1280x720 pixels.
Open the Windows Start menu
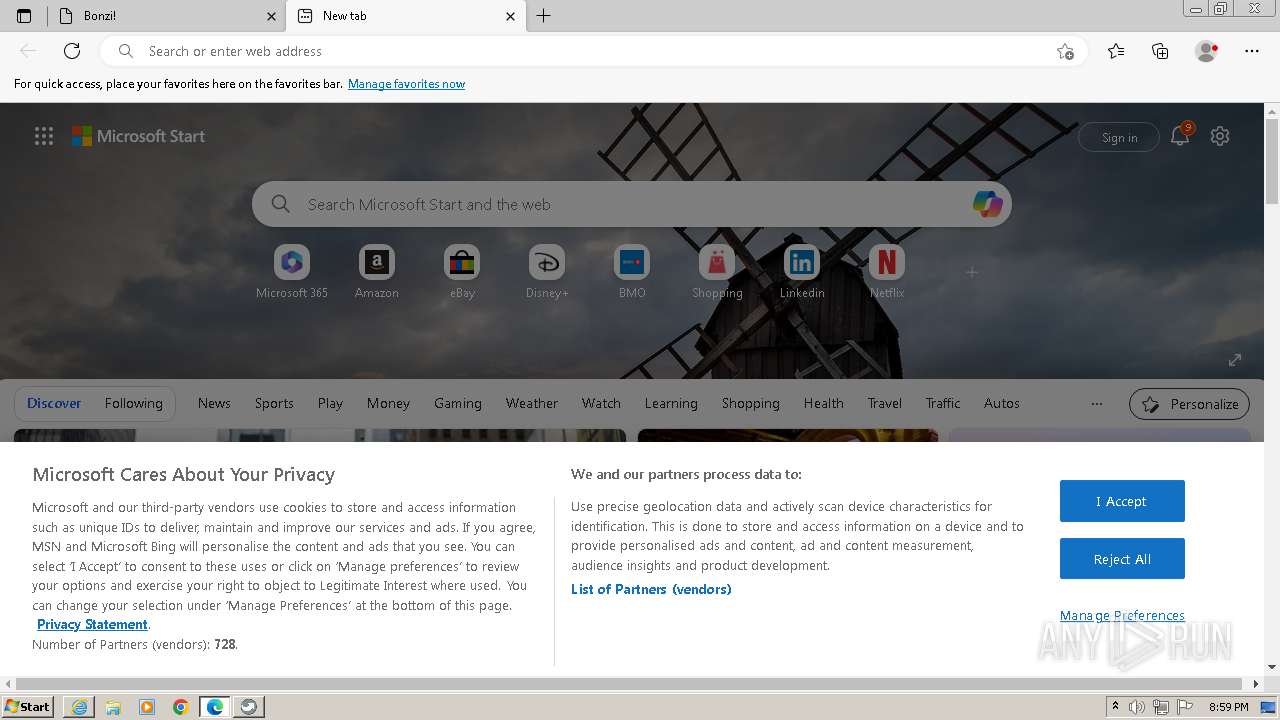[27, 706]
